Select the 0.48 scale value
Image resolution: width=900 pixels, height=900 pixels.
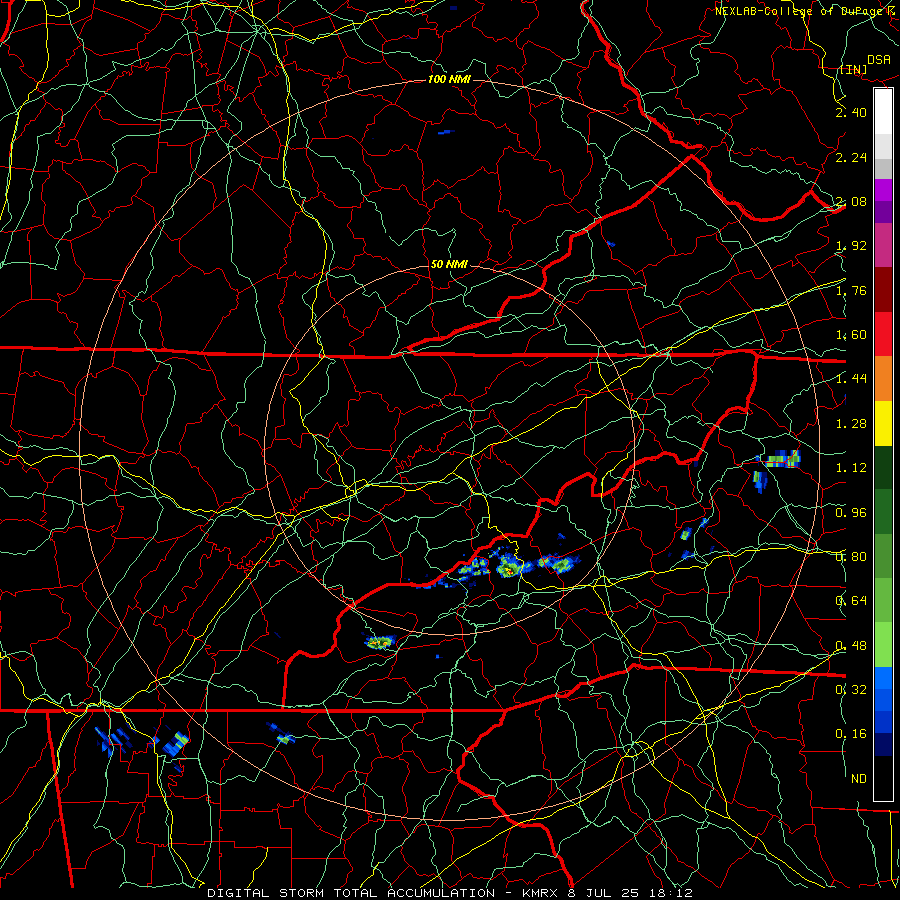click(852, 645)
